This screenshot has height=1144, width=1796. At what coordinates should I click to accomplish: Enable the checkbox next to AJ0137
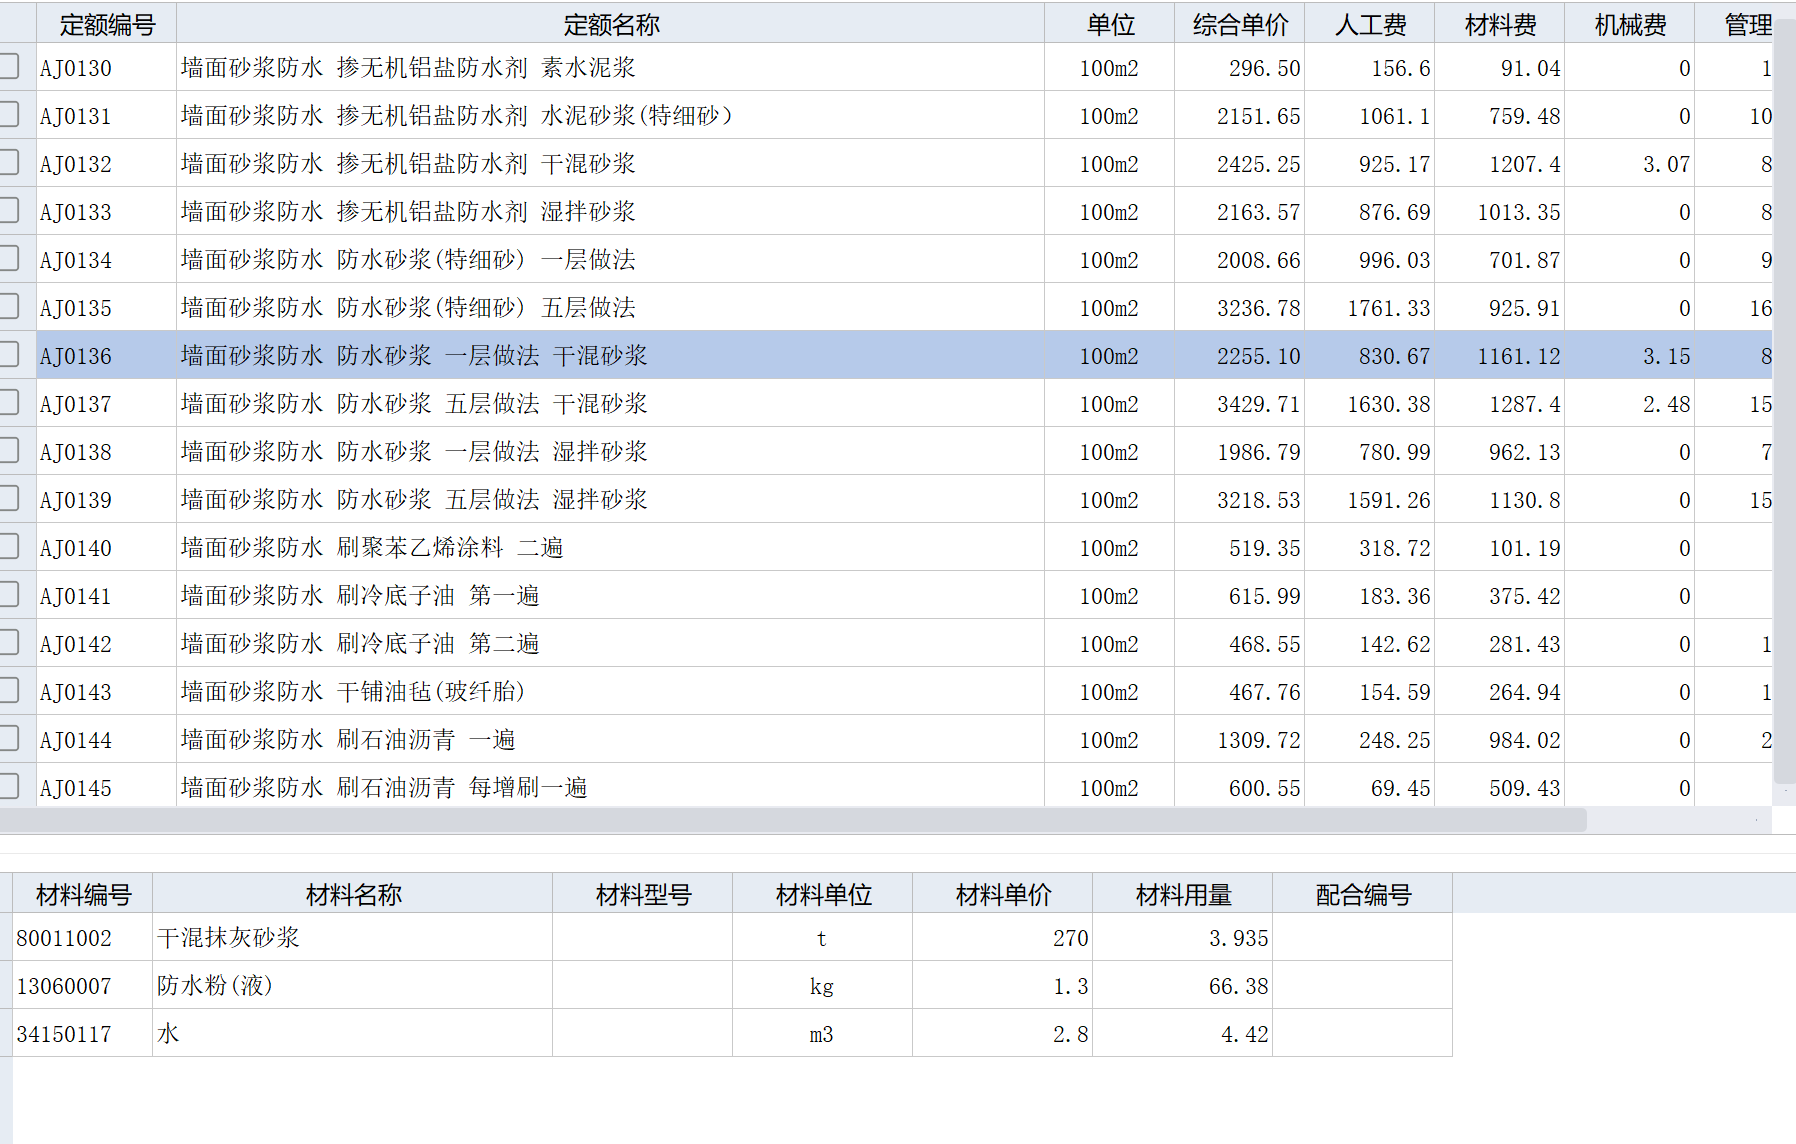click(9, 403)
